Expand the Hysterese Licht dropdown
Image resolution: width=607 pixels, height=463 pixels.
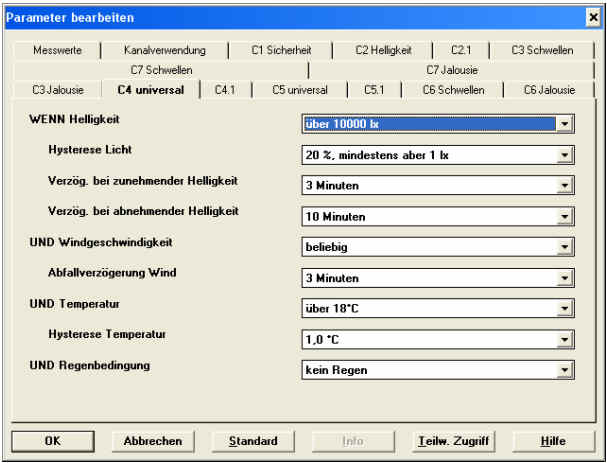[x=565, y=155]
